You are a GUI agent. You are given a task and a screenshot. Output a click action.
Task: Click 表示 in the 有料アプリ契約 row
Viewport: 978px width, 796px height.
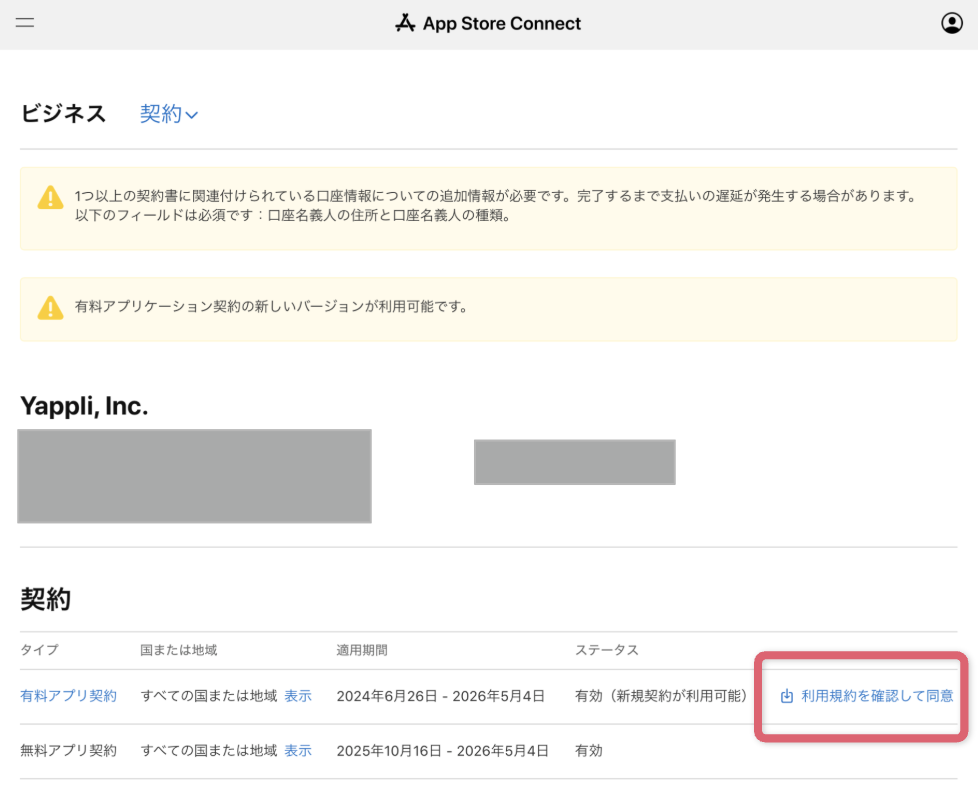pos(298,696)
